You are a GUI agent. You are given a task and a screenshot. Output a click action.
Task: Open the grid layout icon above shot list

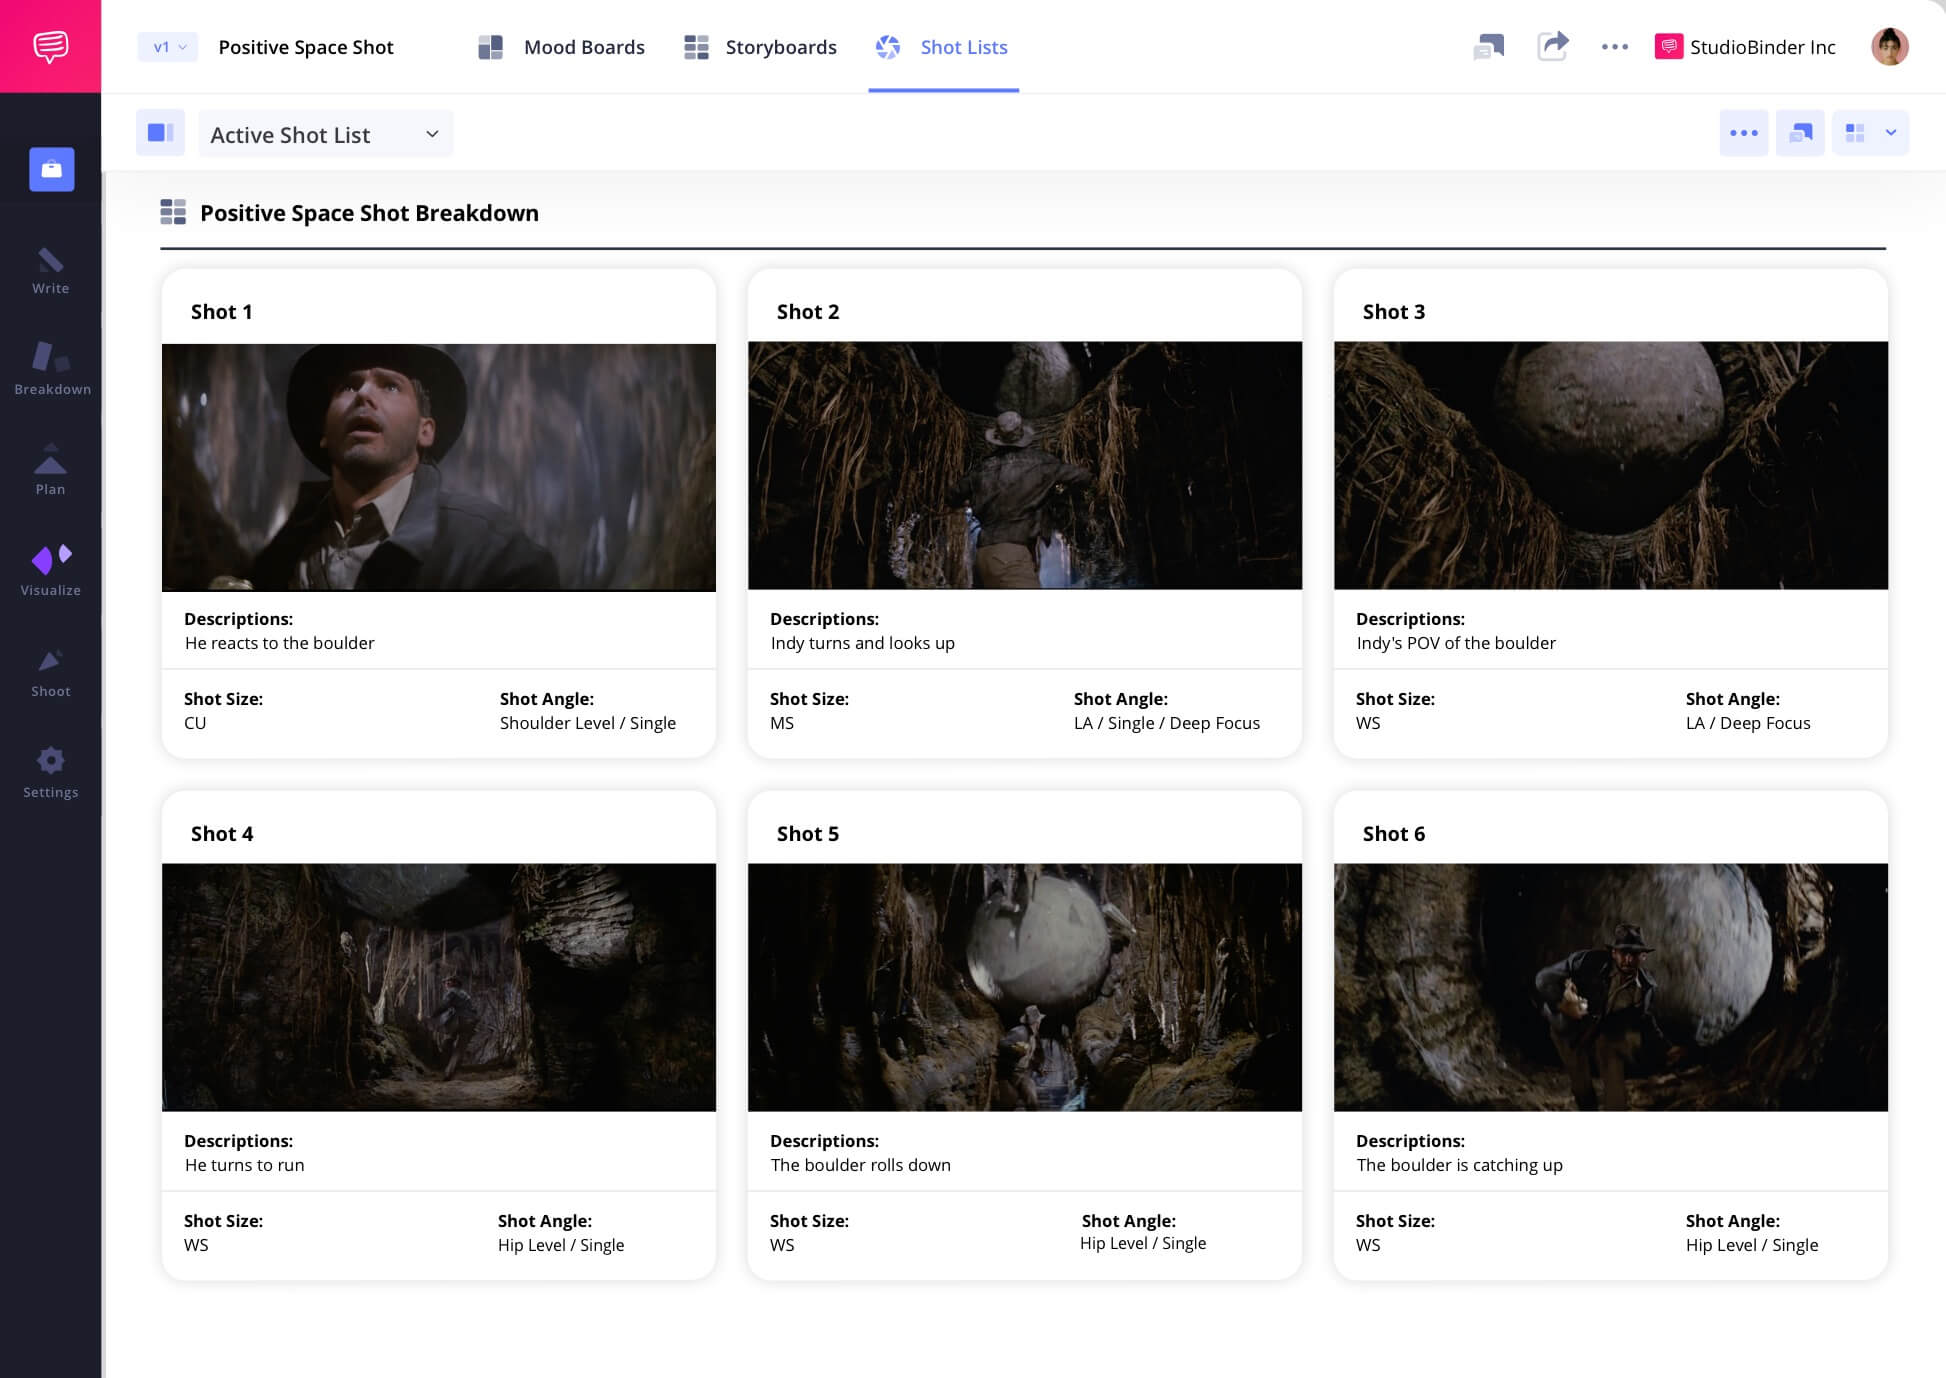[x=1855, y=132]
